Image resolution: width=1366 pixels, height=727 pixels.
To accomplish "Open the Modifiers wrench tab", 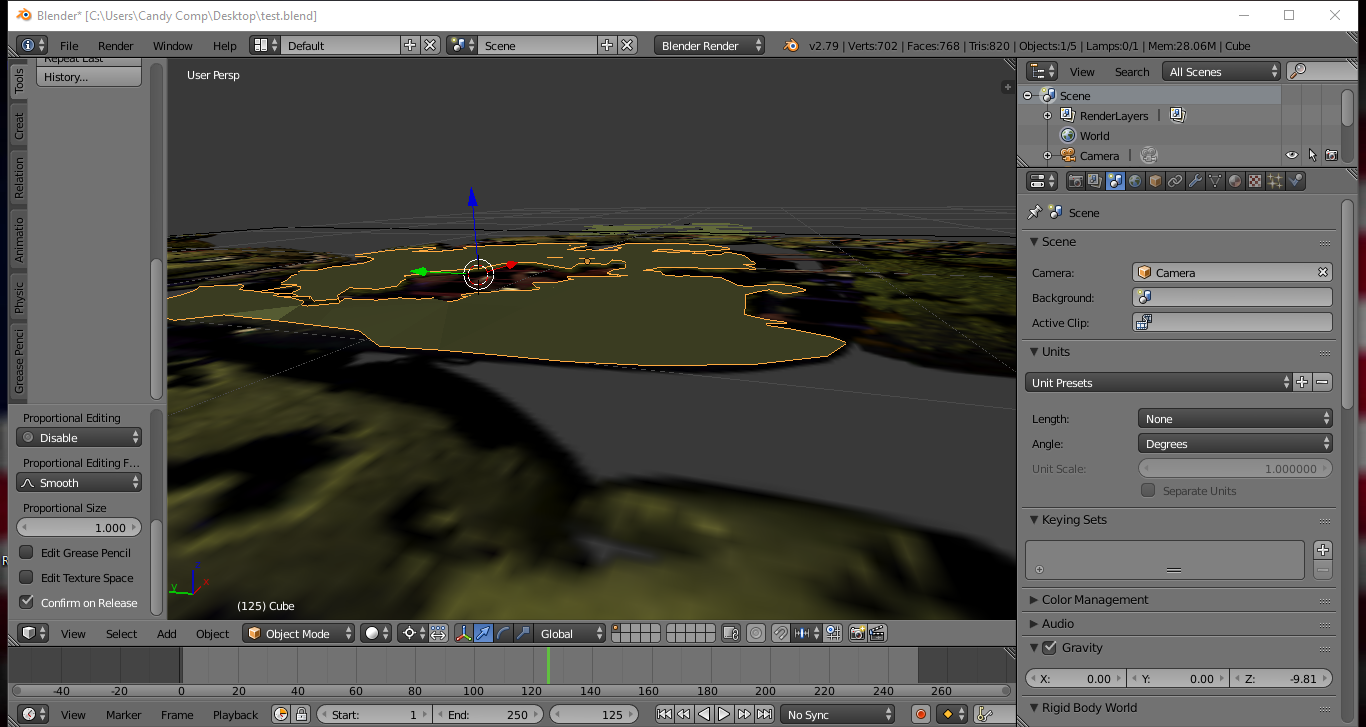I will coord(1195,181).
